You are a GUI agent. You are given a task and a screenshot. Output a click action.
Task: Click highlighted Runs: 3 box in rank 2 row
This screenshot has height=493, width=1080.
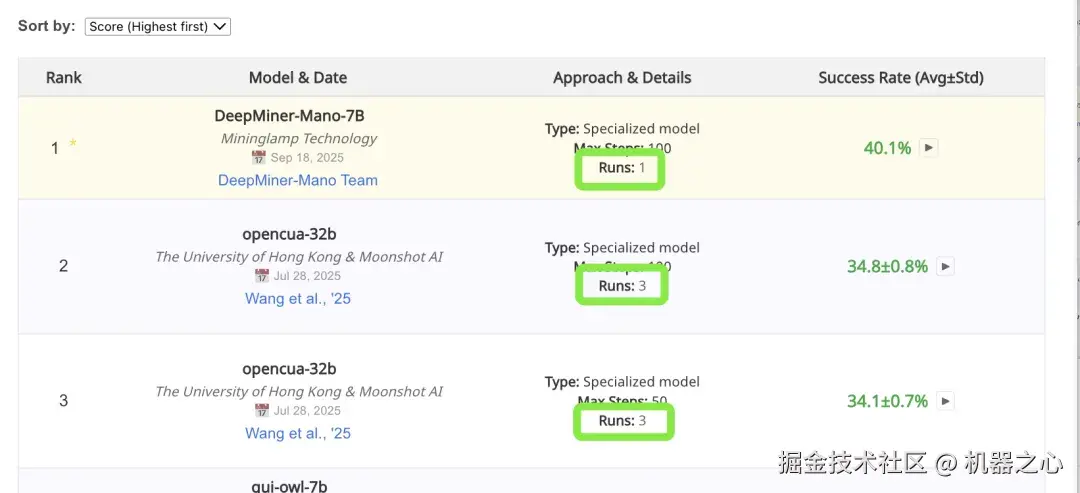click(x=621, y=286)
